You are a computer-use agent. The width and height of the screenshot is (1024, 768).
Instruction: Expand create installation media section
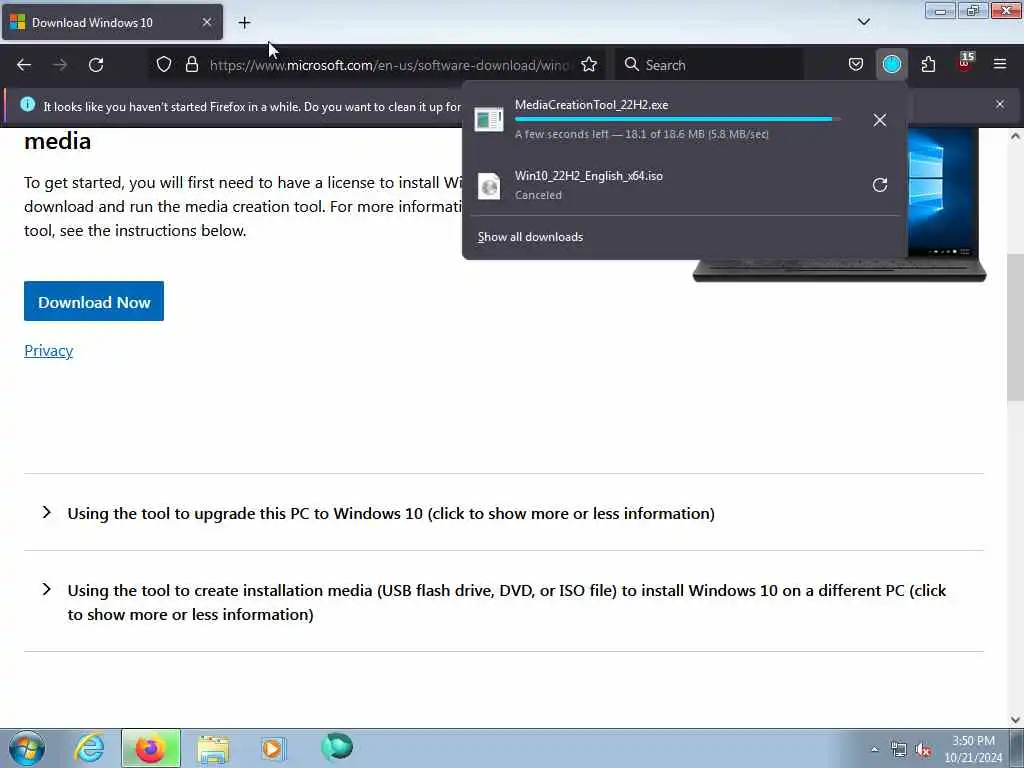[x=504, y=602]
